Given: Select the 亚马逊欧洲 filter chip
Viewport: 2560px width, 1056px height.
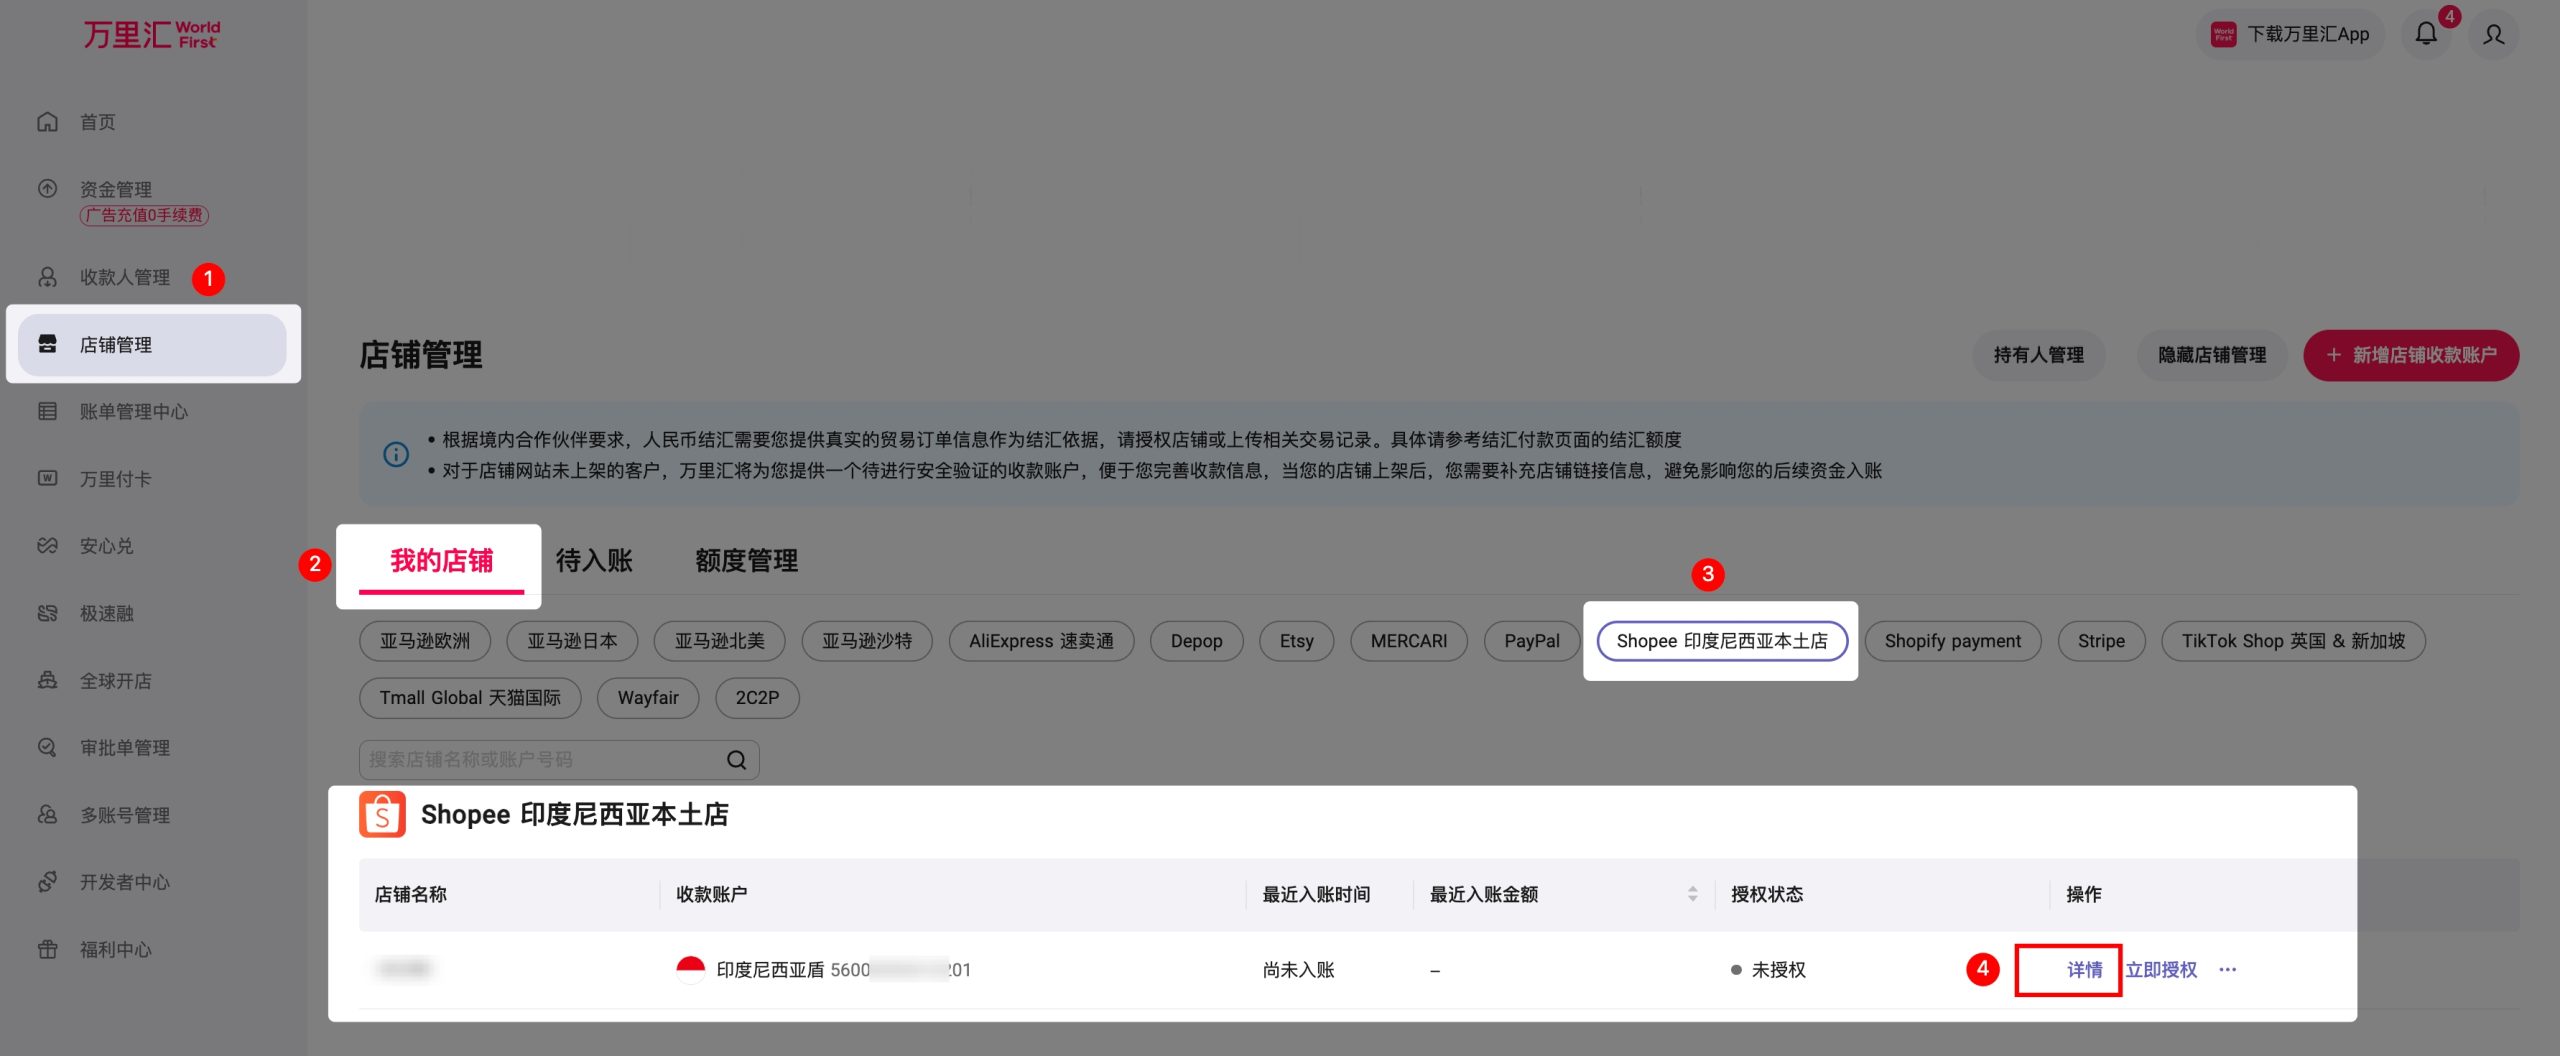Looking at the screenshot, I should [x=424, y=641].
